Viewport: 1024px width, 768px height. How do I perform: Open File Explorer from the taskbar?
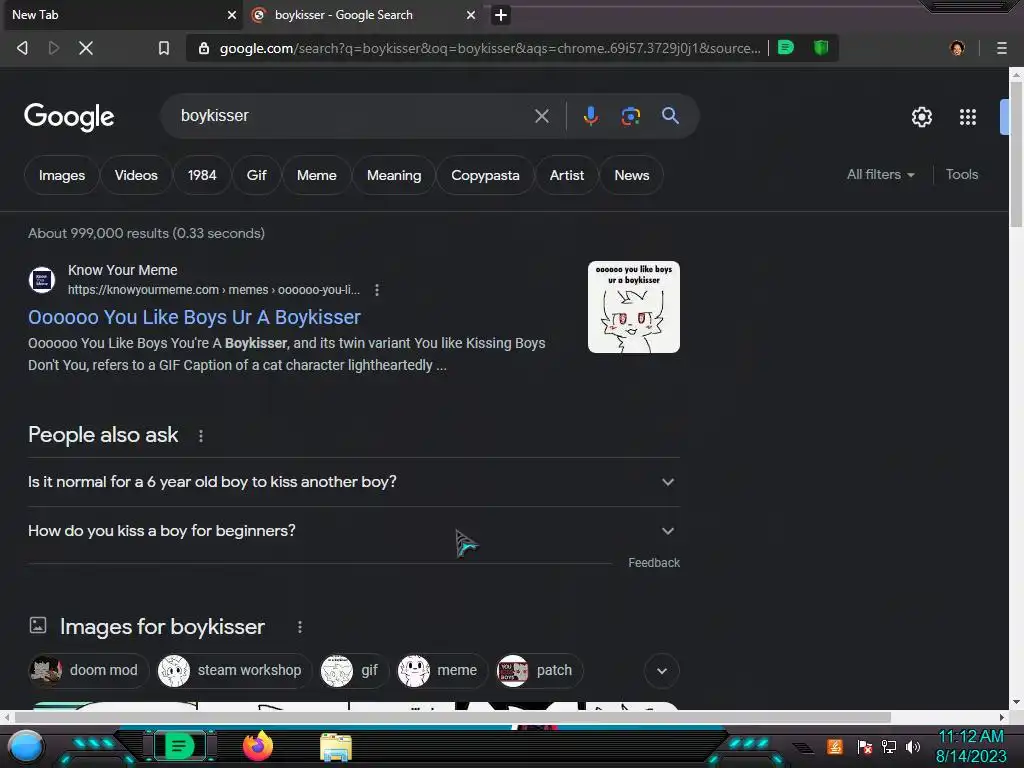click(x=336, y=747)
